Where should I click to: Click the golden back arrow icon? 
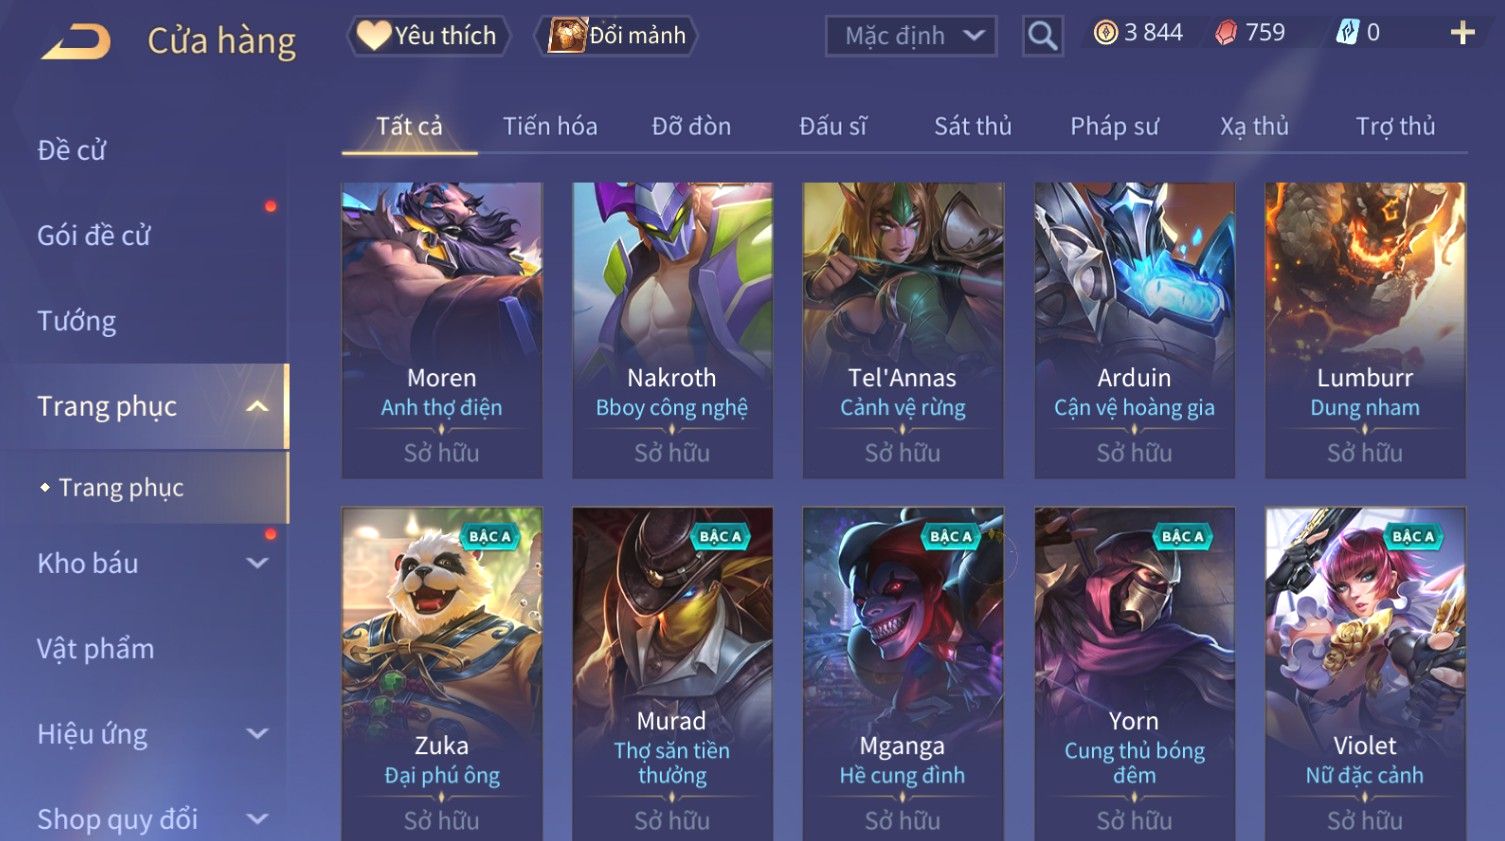[x=76, y=42]
